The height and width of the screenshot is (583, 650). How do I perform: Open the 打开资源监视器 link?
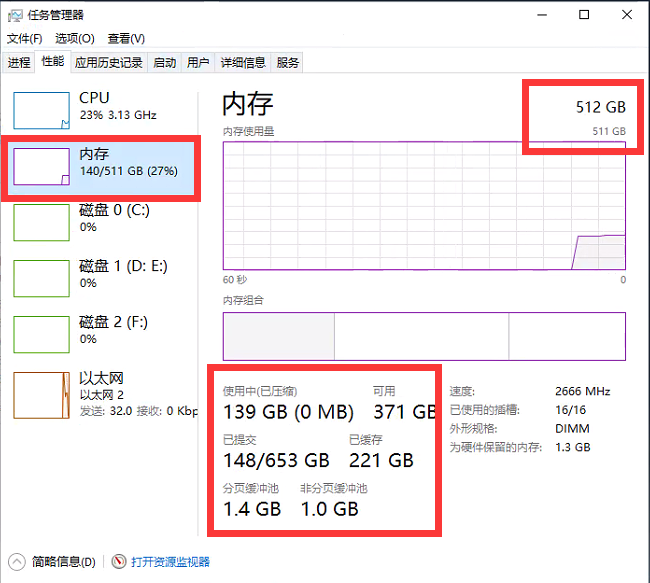pyautogui.click(x=170, y=562)
